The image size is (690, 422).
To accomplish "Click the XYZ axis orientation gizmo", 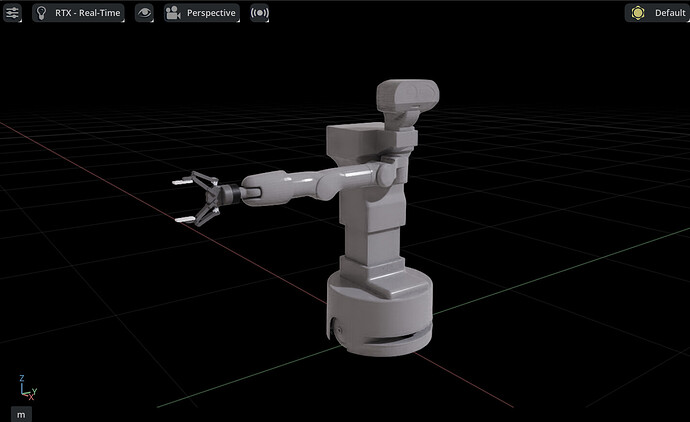I will tap(27, 388).
